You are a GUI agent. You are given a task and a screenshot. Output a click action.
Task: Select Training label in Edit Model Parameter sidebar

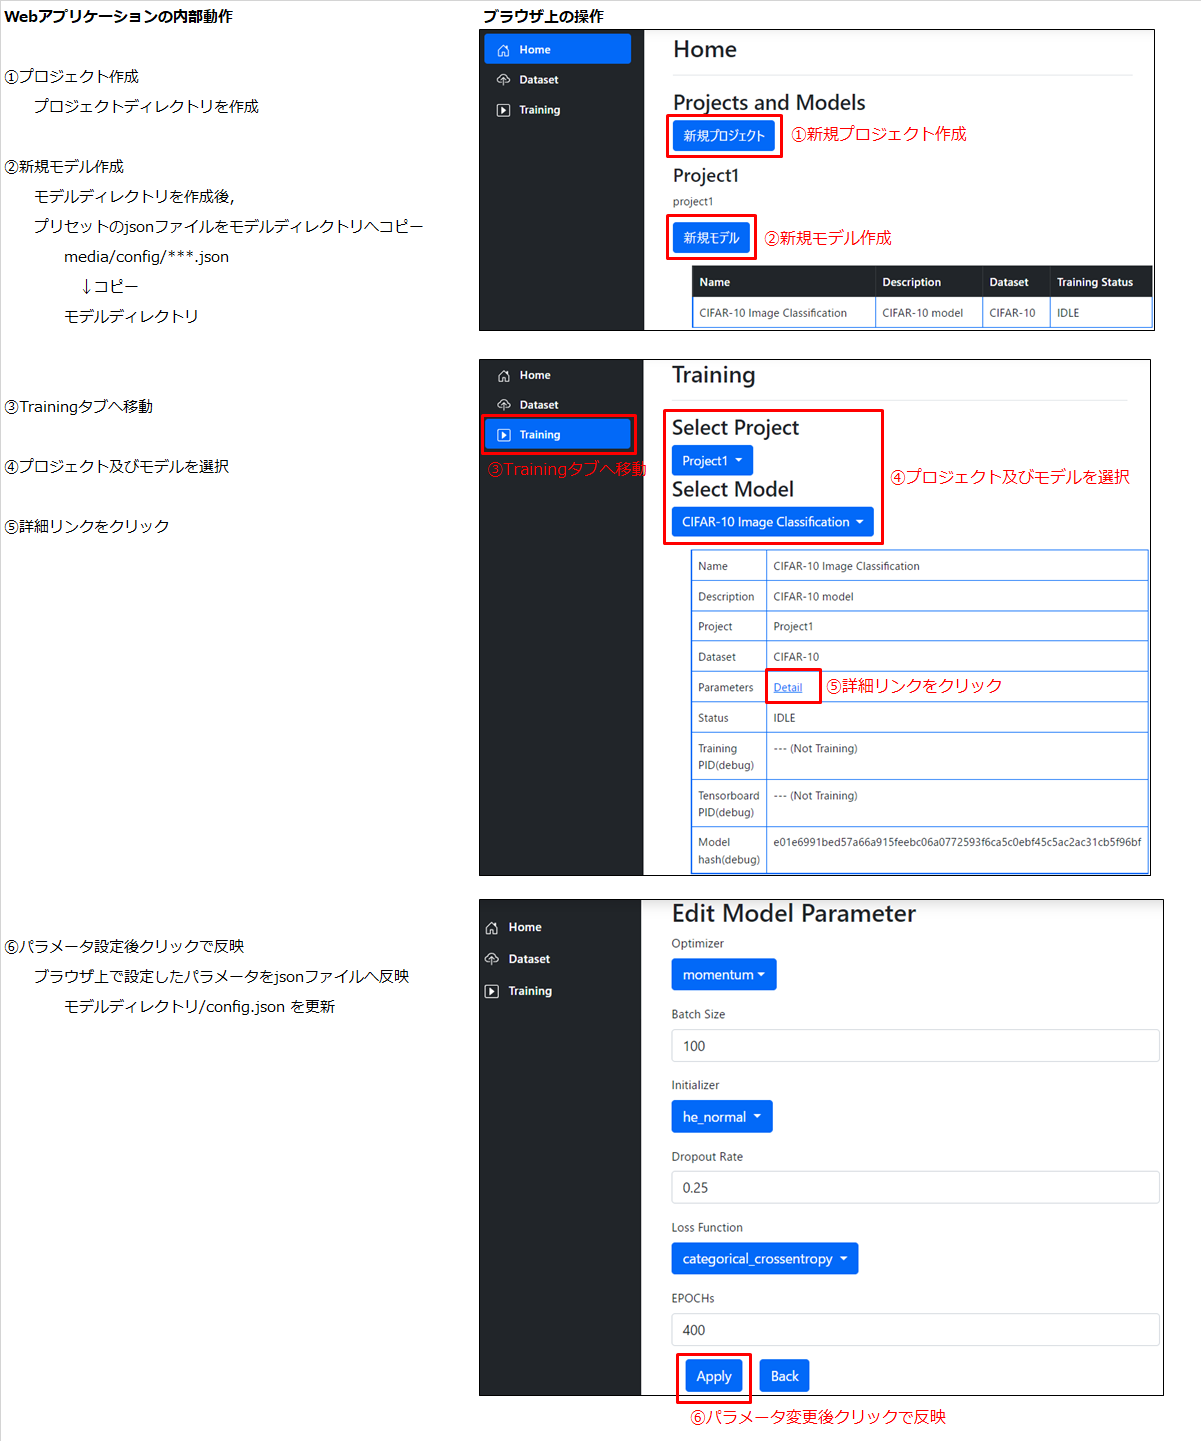530,991
